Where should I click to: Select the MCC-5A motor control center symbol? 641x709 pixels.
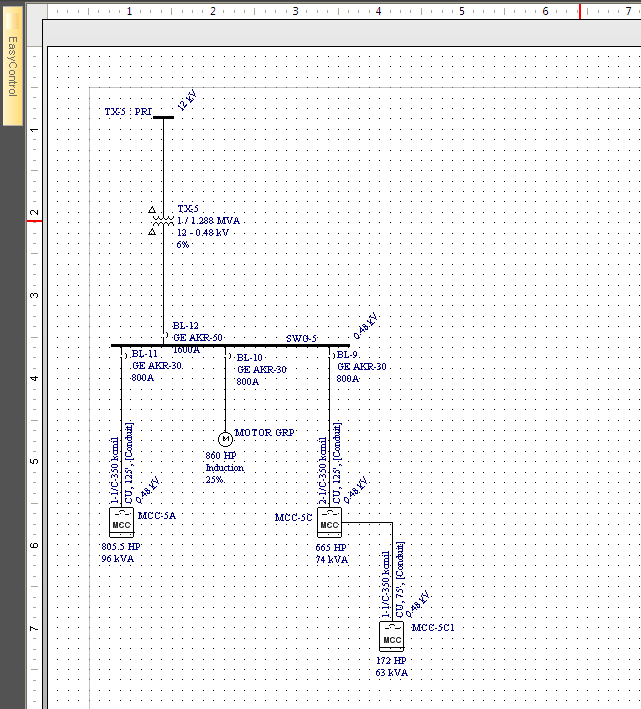[x=121, y=523]
